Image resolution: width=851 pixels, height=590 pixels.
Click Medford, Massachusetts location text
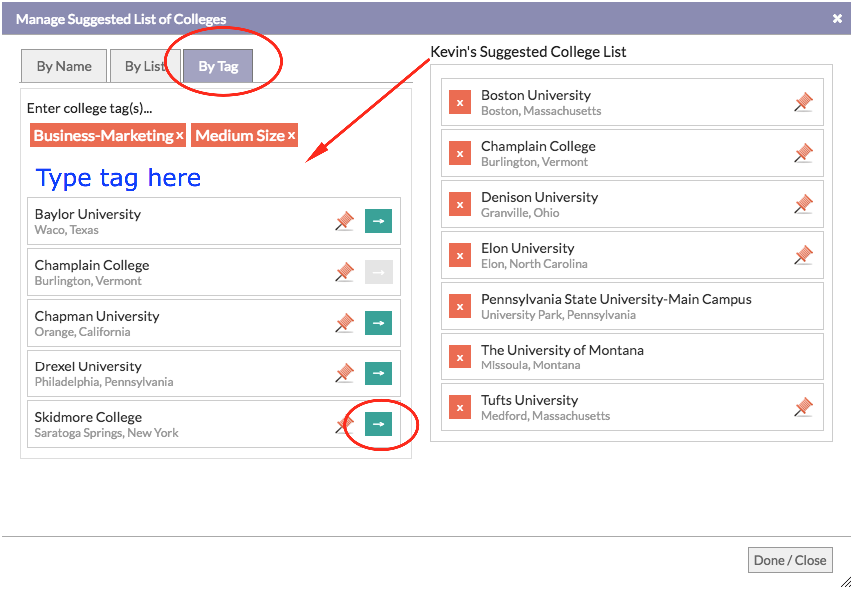tap(545, 416)
